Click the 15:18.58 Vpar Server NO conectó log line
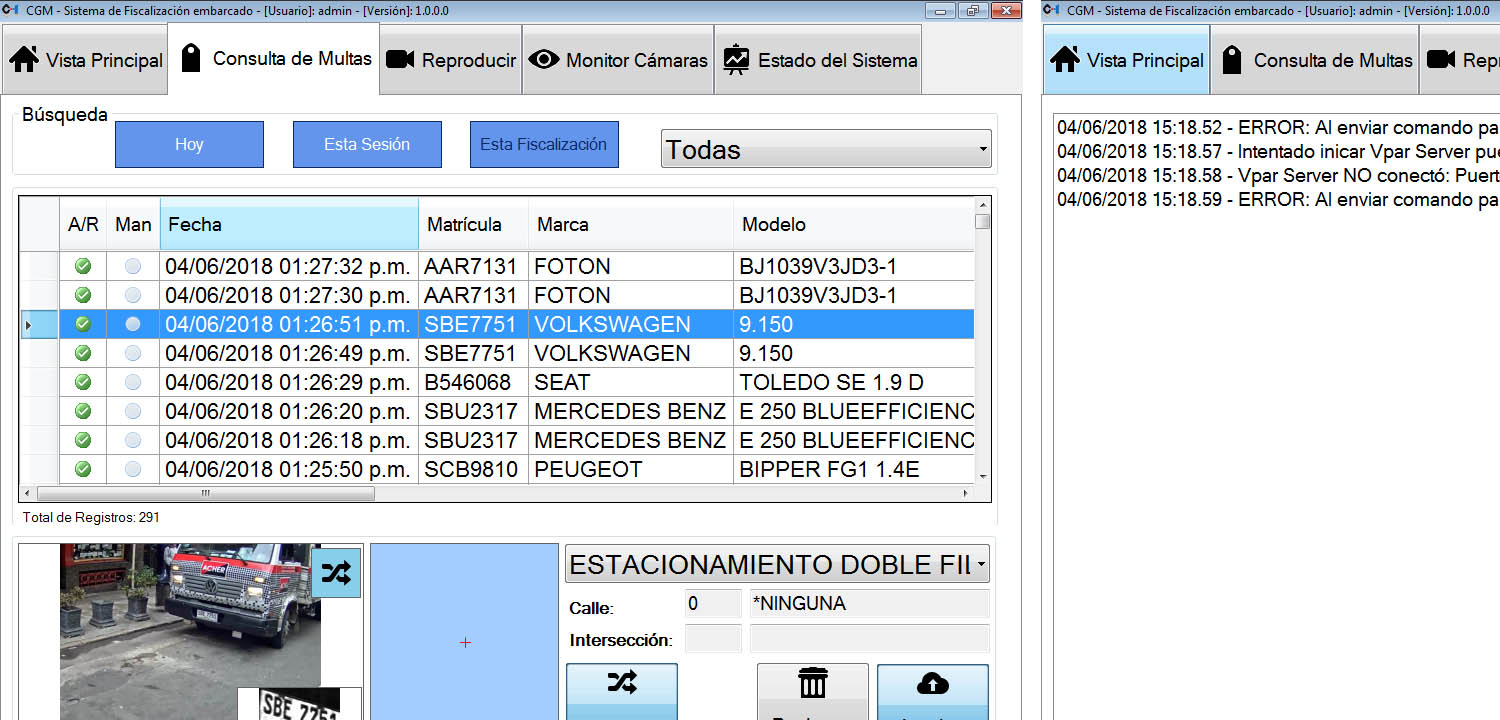 (x=1278, y=175)
